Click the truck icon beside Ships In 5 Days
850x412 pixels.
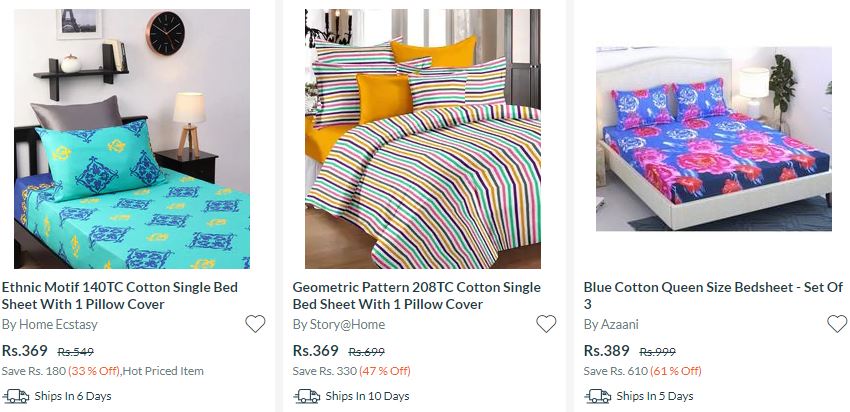click(x=598, y=396)
